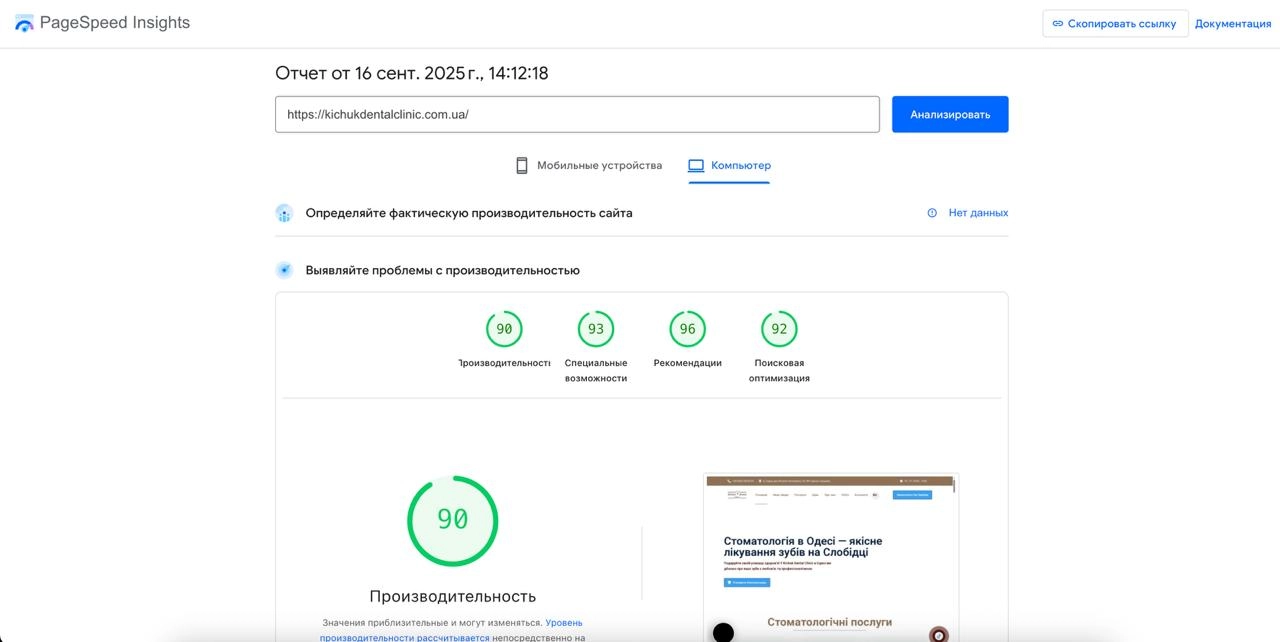Click the info icon next to Нет данных

[x=932, y=213]
